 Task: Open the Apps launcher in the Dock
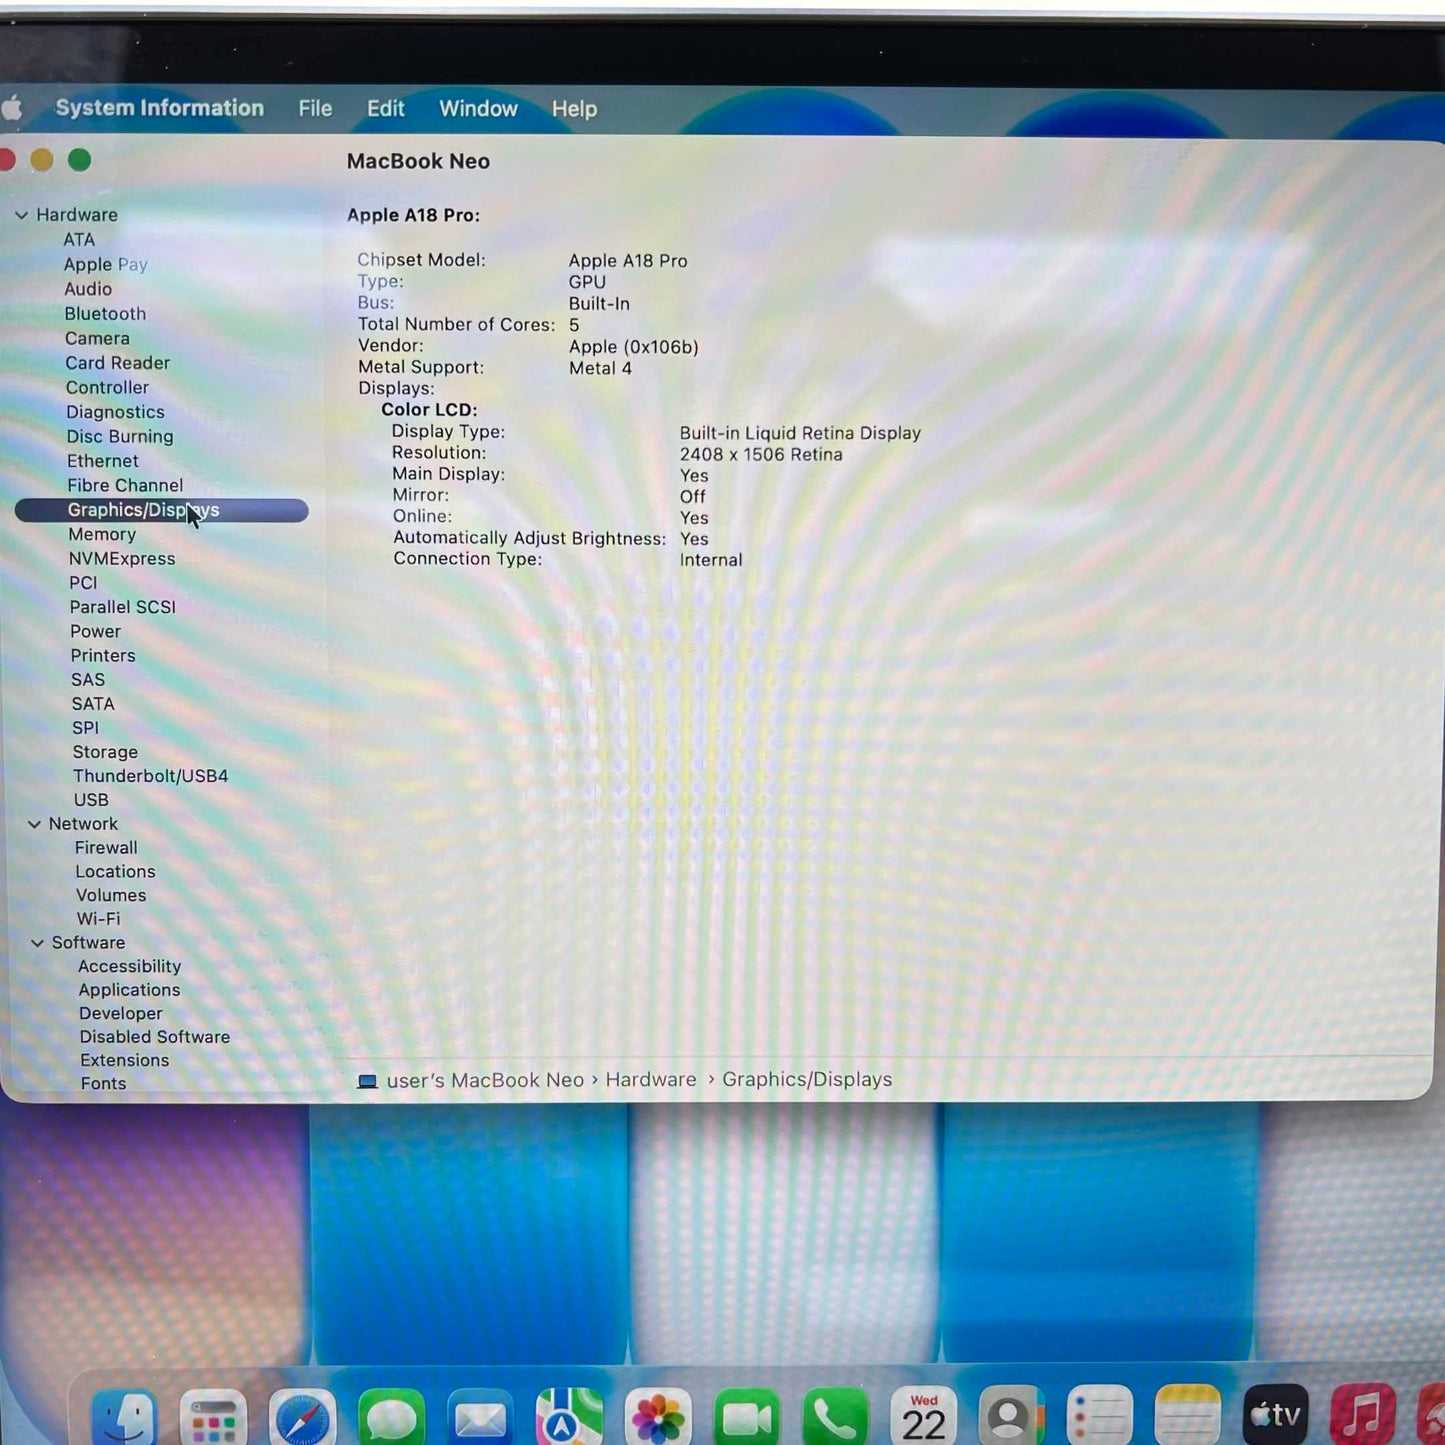pos(213,1417)
